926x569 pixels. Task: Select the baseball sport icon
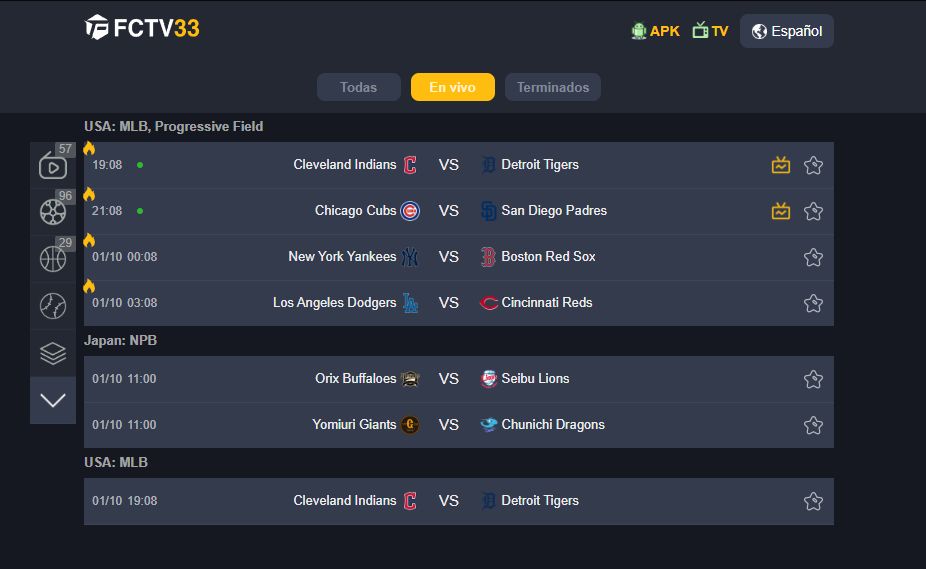(53, 306)
